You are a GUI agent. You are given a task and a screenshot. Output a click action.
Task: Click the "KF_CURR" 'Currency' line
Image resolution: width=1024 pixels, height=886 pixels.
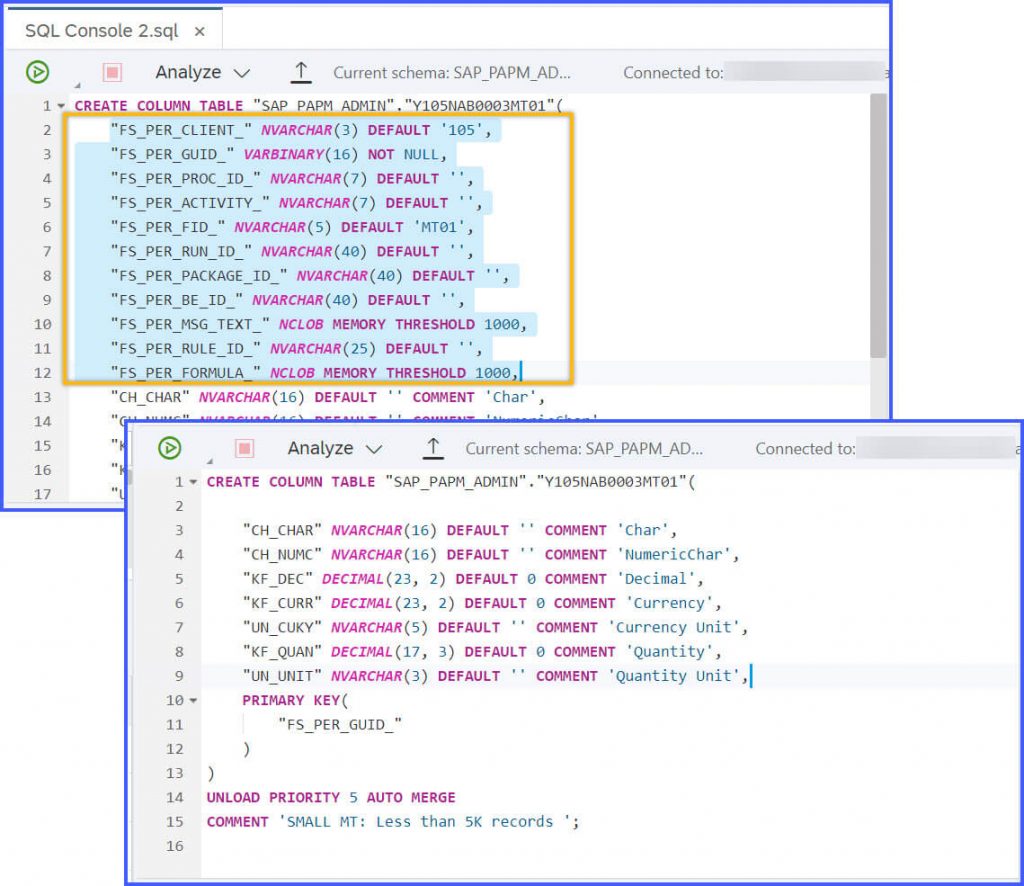point(482,603)
